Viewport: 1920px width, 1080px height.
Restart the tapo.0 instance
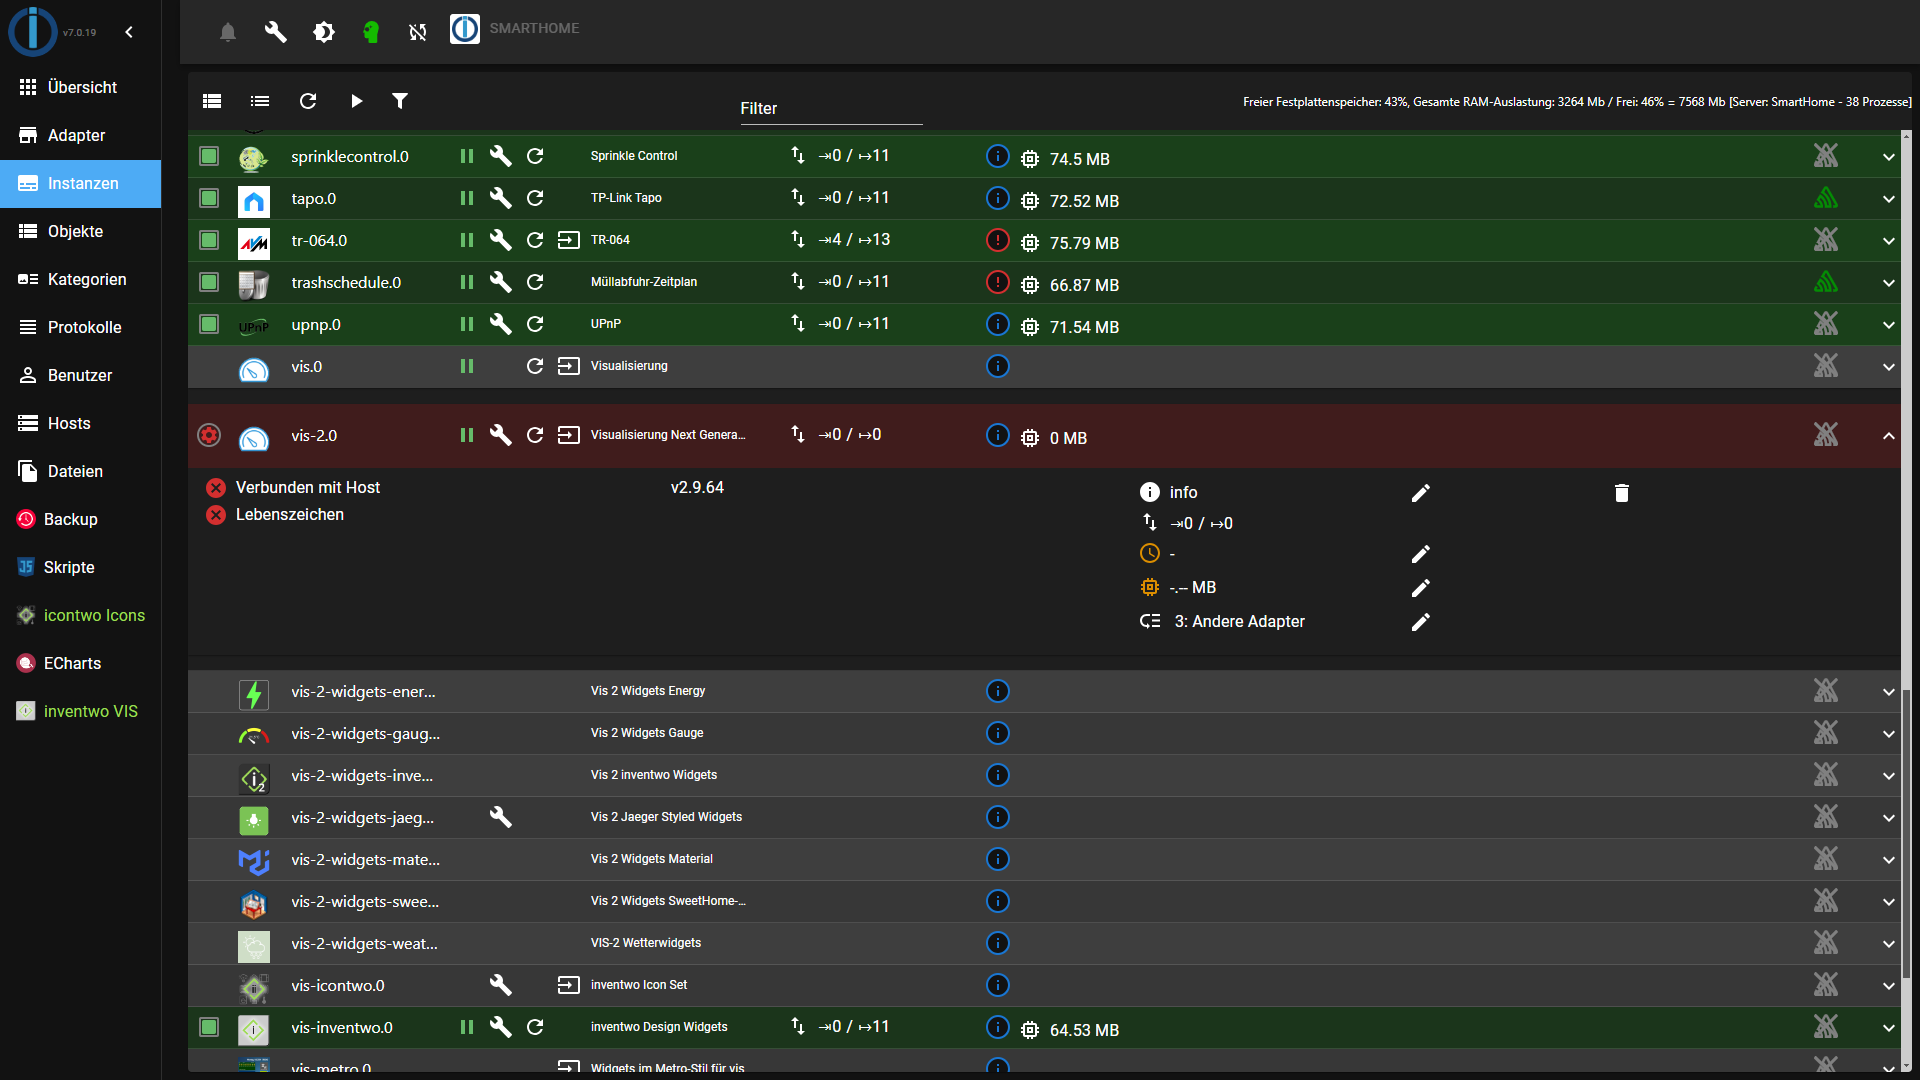coord(535,198)
